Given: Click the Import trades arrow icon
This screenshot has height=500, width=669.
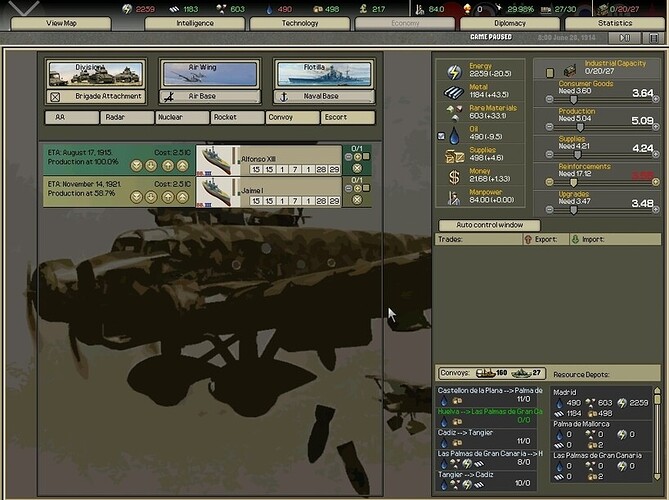Looking at the screenshot, I should click(575, 240).
